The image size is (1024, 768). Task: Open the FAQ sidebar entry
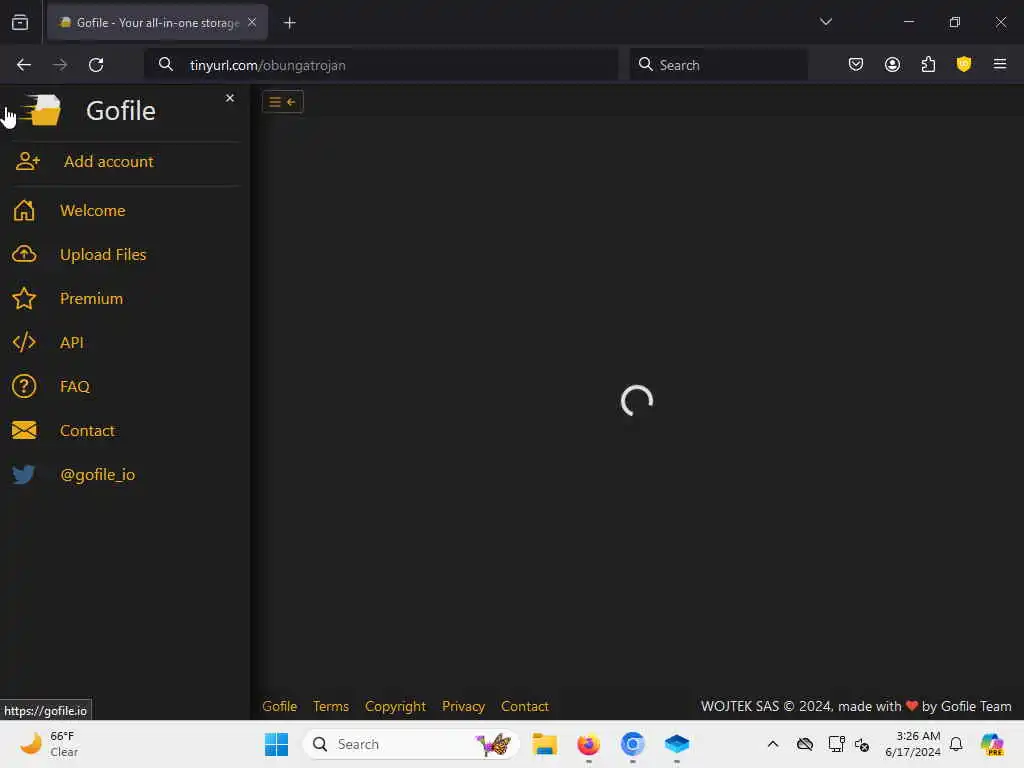[74, 386]
